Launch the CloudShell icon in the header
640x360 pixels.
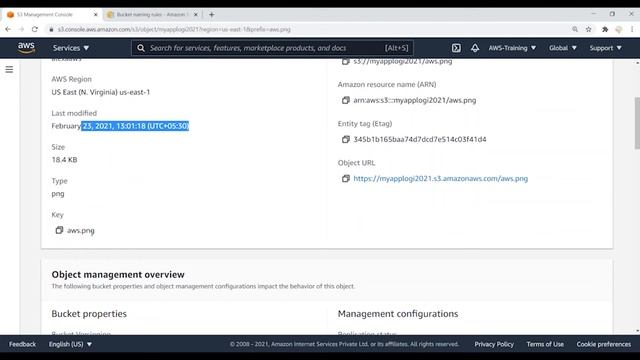tap(456, 48)
